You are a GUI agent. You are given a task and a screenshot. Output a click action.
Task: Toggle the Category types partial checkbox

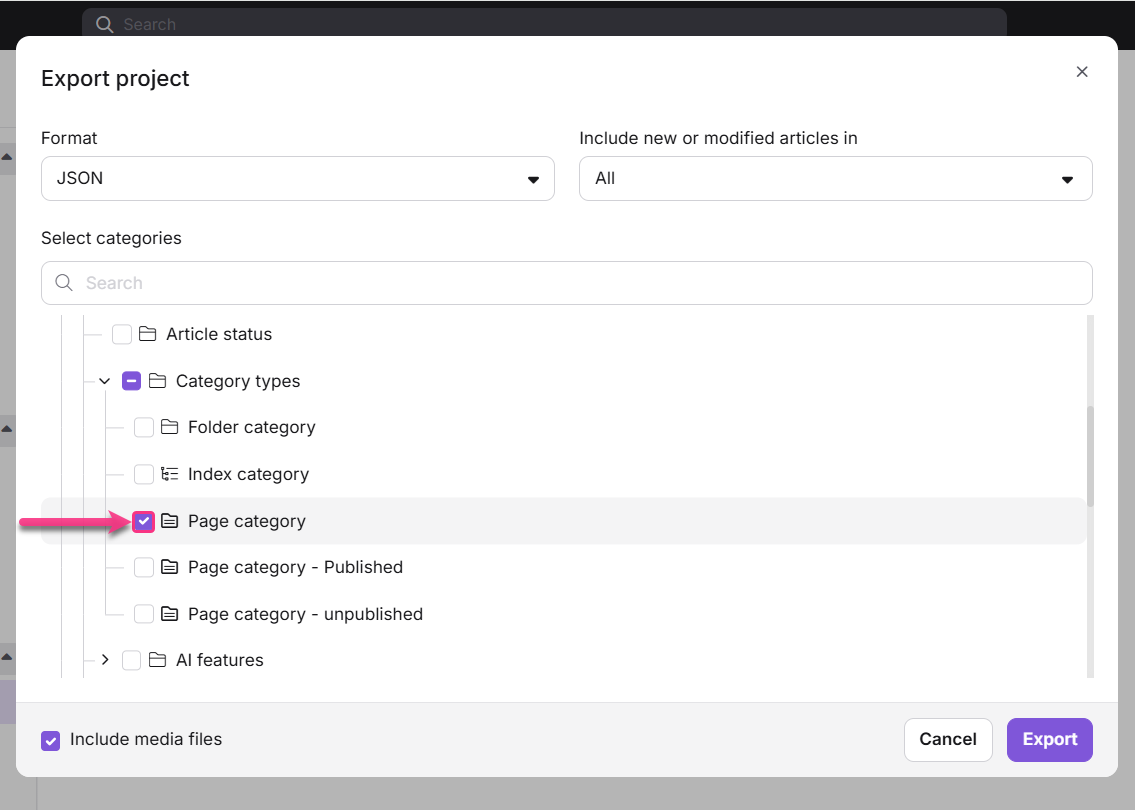click(x=131, y=381)
